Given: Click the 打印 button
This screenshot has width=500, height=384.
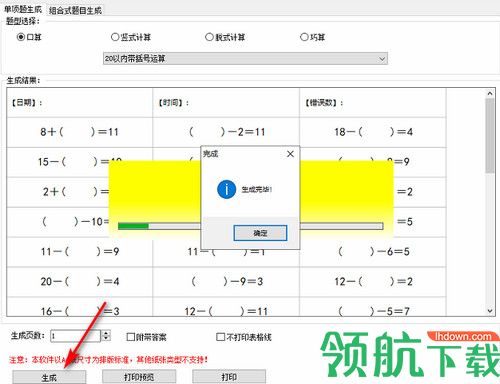Looking at the screenshot, I should (x=229, y=377).
